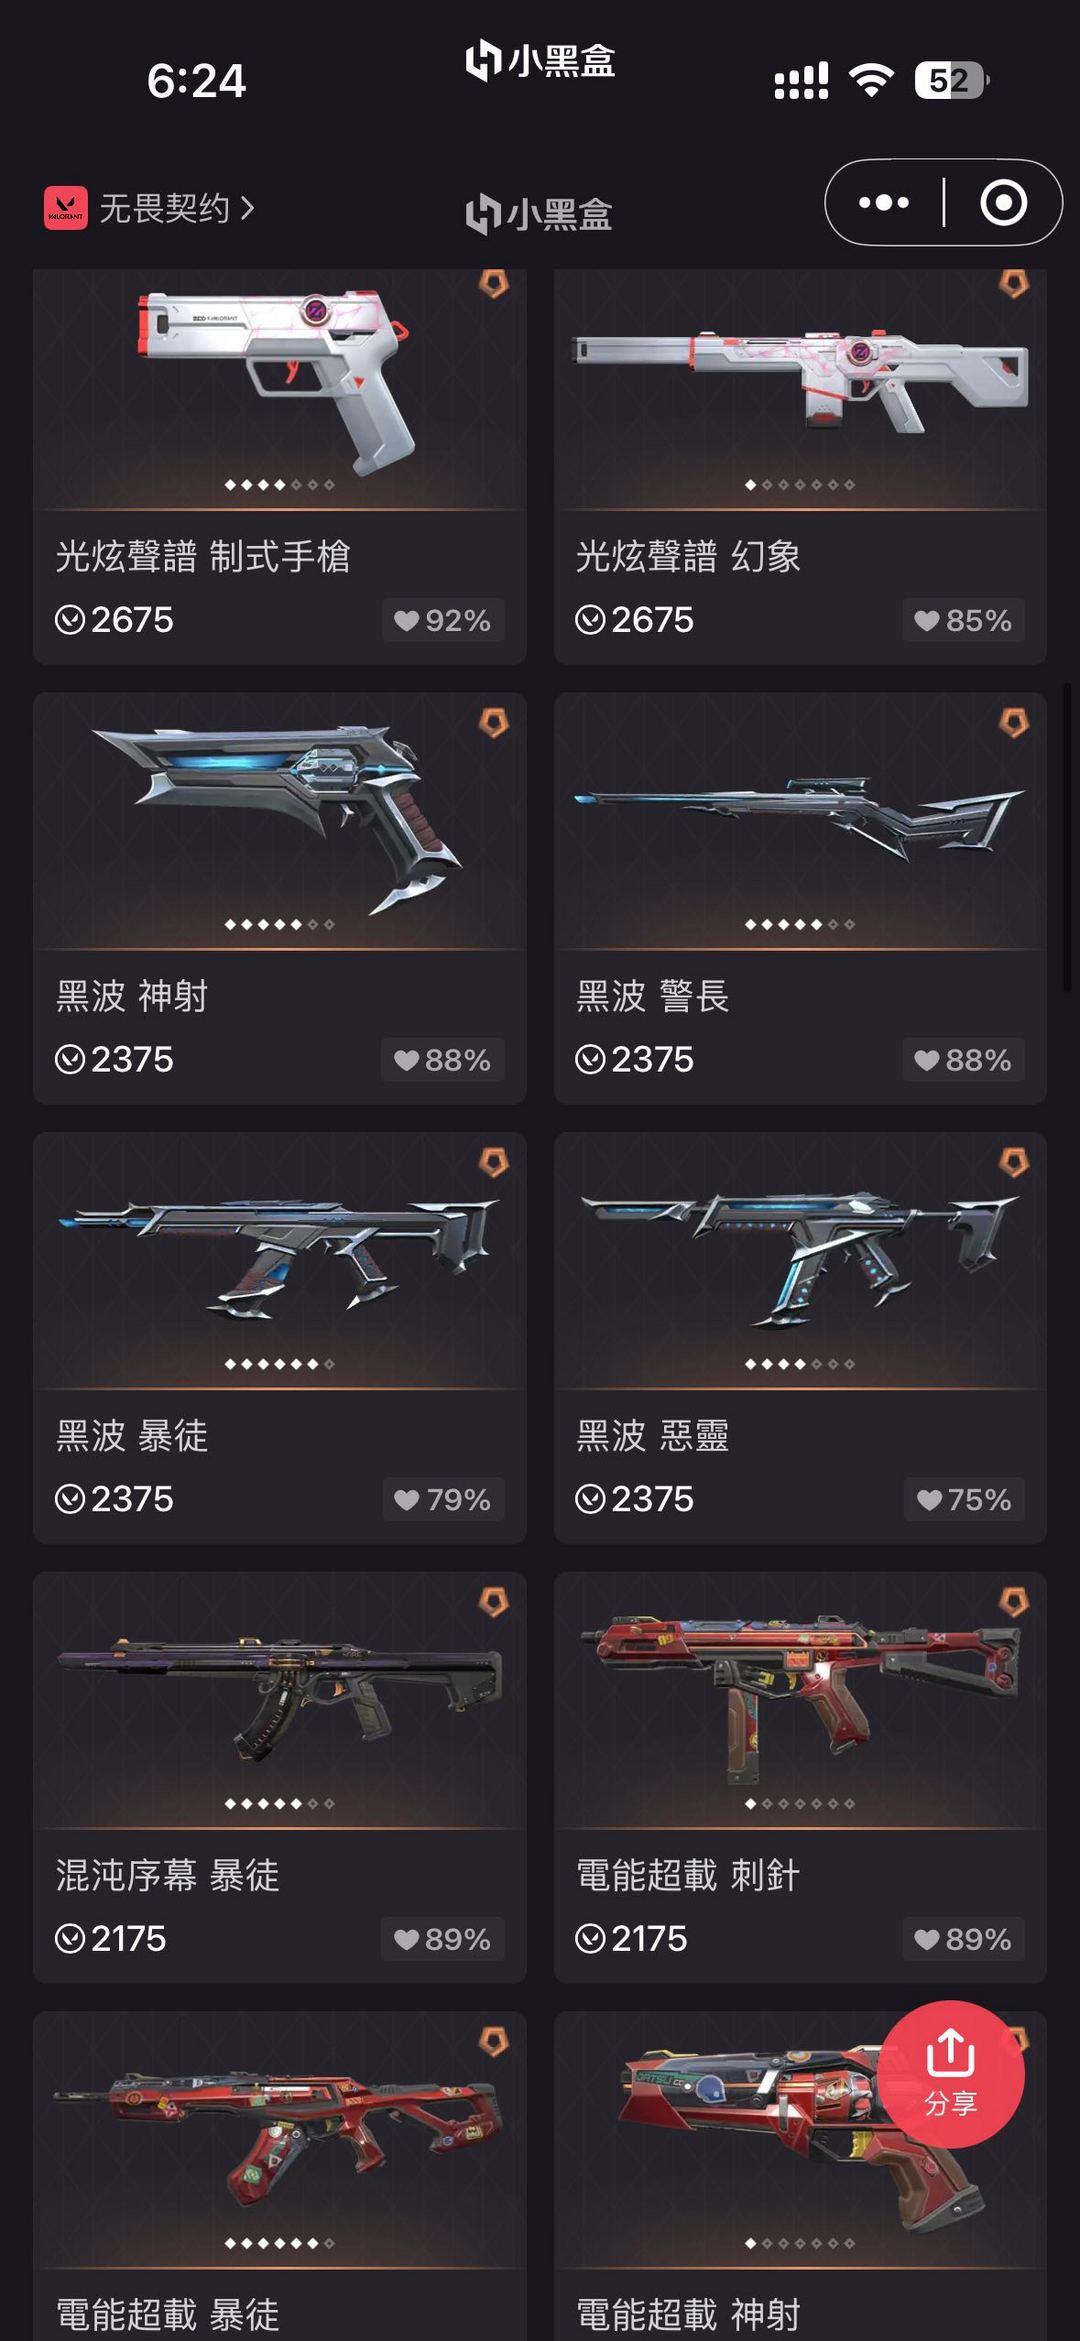Tap the Valorant game logo icon
The image size is (1080, 2341).
coord(66,208)
